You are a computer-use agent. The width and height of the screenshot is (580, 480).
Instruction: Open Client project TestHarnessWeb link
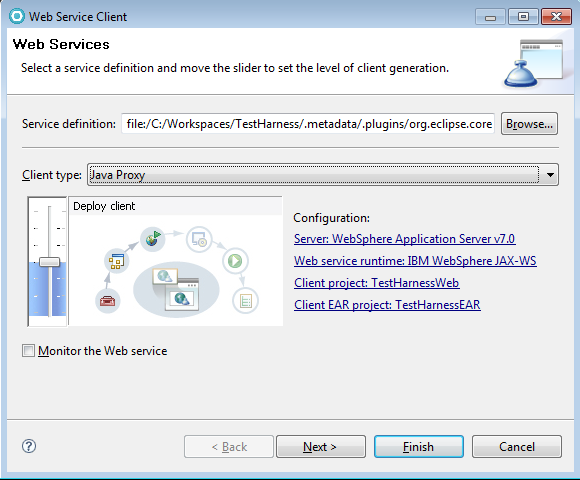377,283
